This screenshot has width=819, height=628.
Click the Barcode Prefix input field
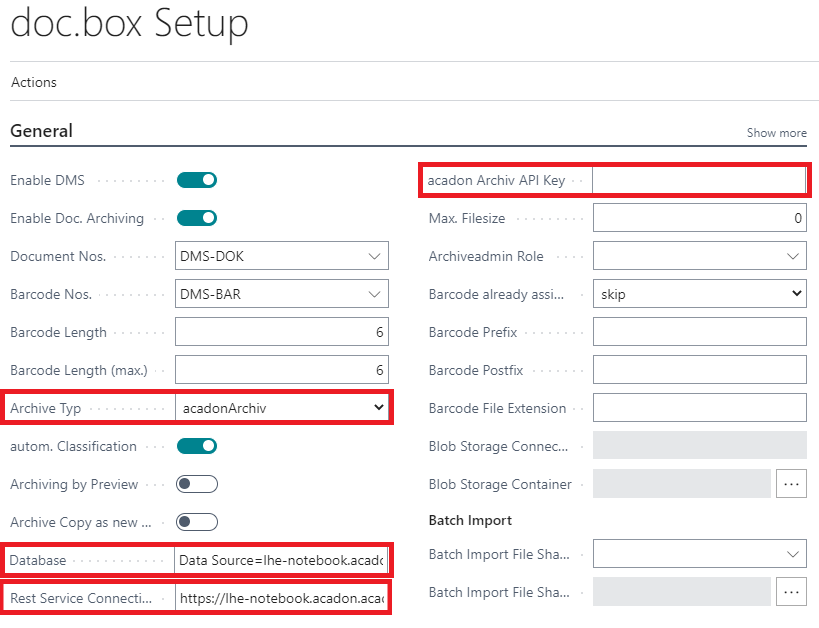click(699, 331)
